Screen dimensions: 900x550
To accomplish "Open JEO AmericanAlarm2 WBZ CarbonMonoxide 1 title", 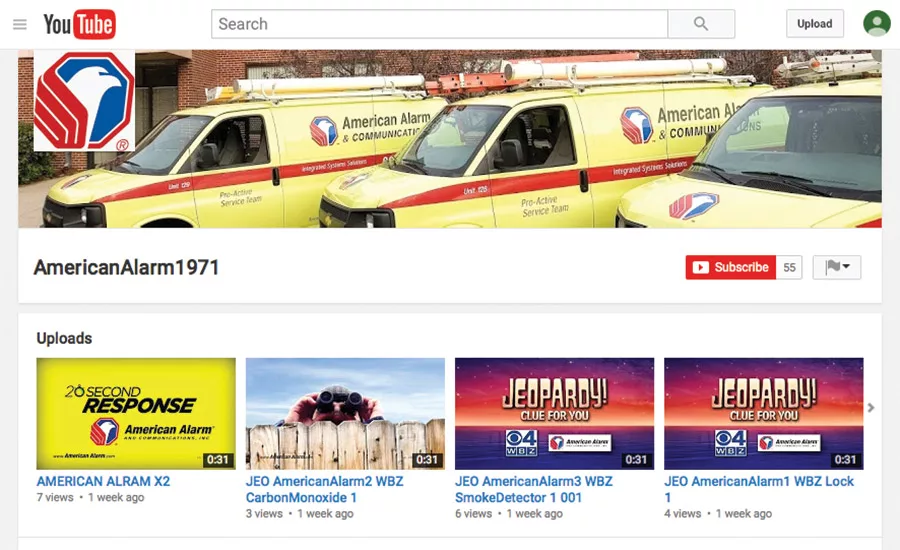I will coord(324,489).
